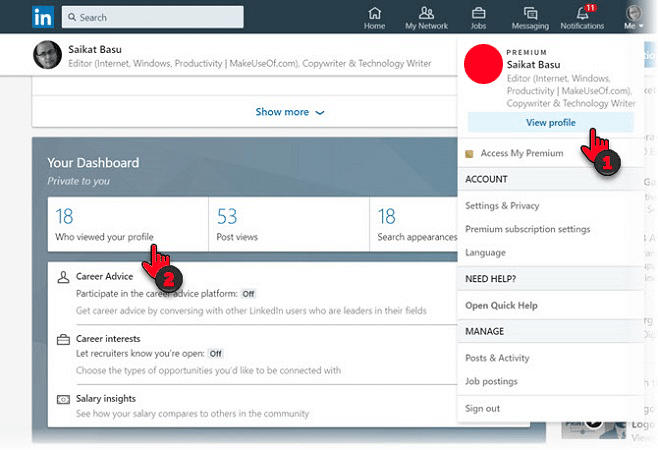Click the search magnifier icon
The width and height of the screenshot is (658, 450).
tap(72, 17)
